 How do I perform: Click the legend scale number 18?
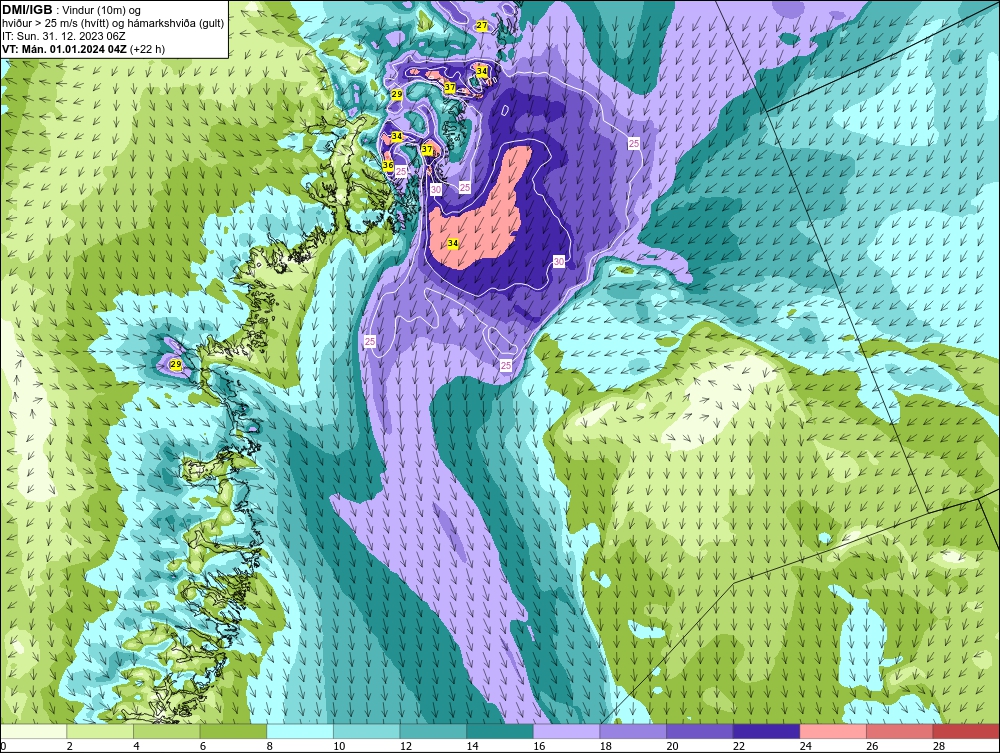(x=605, y=746)
